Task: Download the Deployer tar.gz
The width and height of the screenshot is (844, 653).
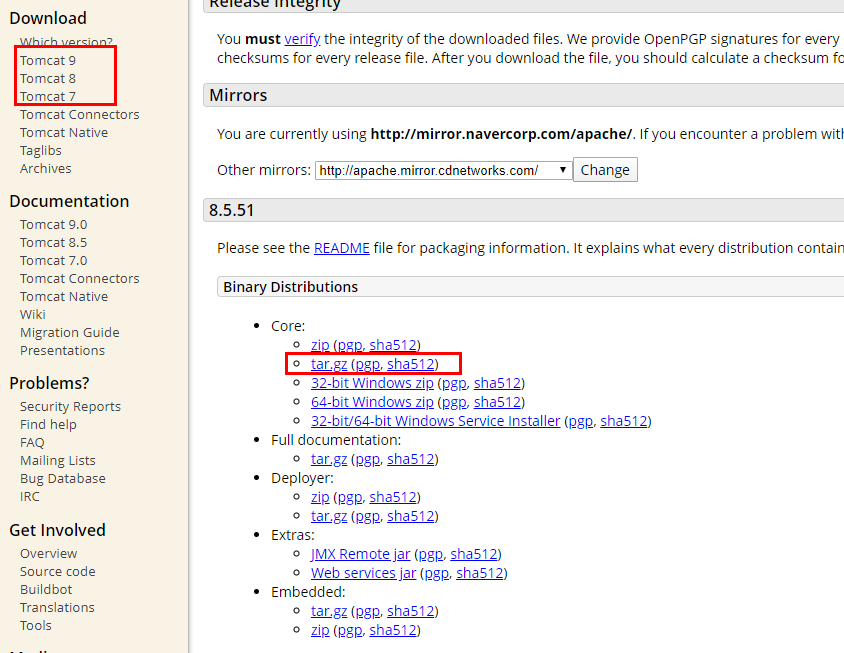Action: (x=329, y=516)
